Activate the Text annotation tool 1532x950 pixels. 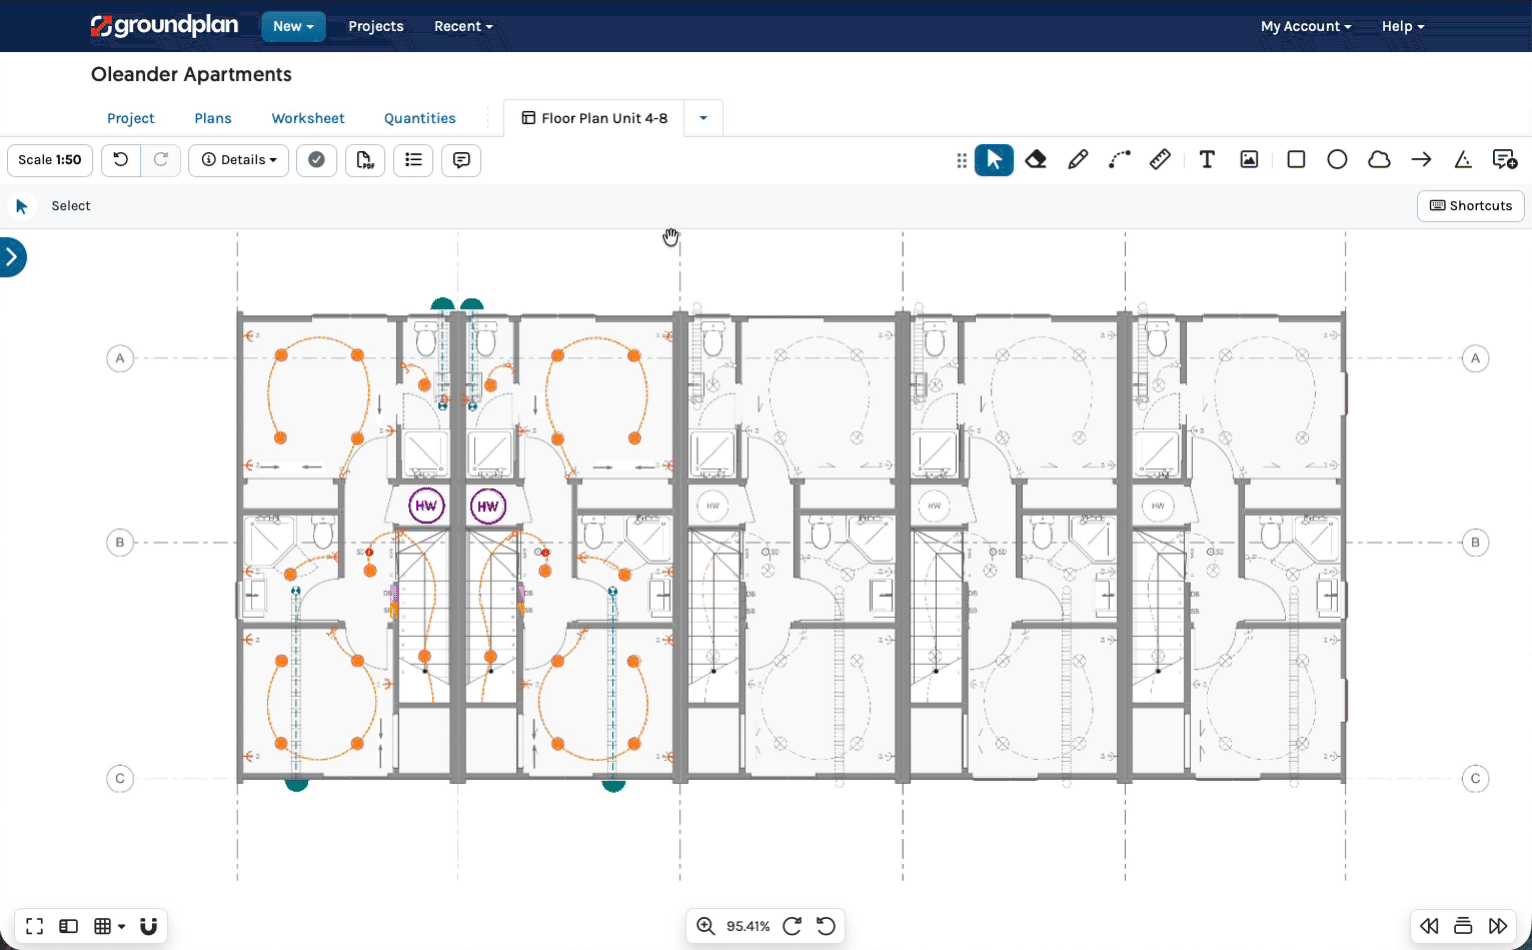click(x=1207, y=160)
